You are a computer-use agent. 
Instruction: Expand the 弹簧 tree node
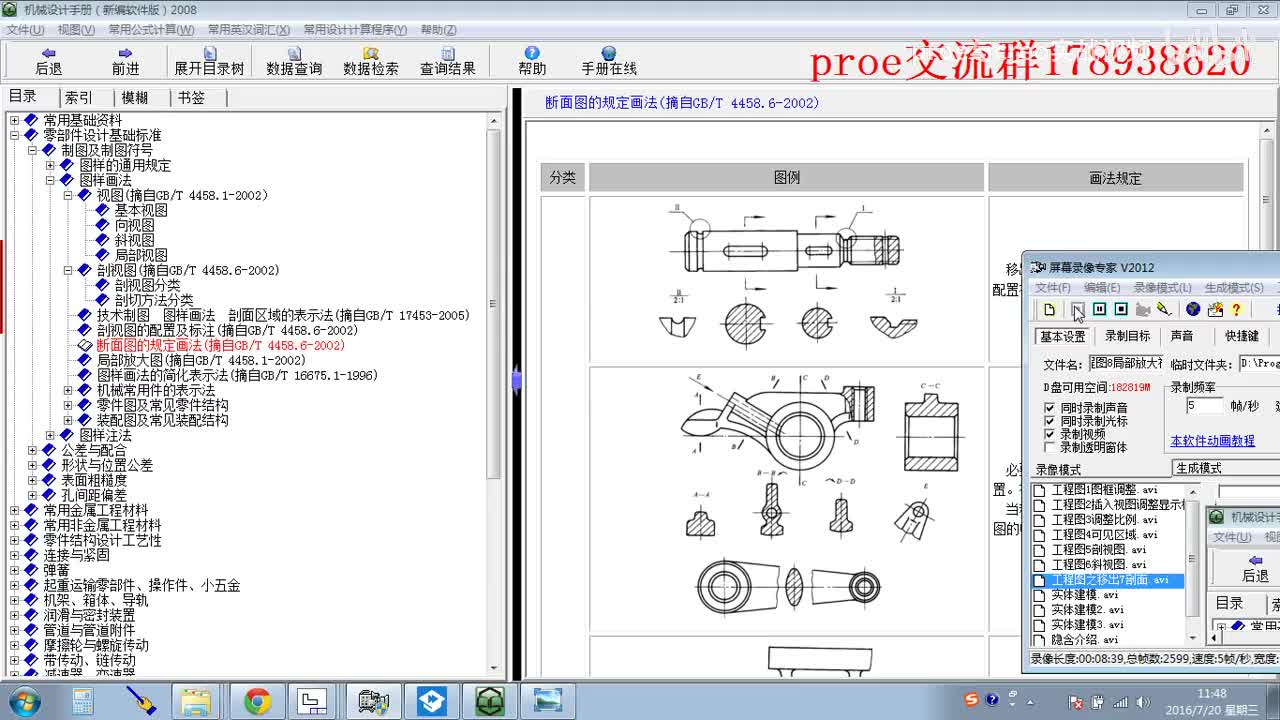(14, 570)
